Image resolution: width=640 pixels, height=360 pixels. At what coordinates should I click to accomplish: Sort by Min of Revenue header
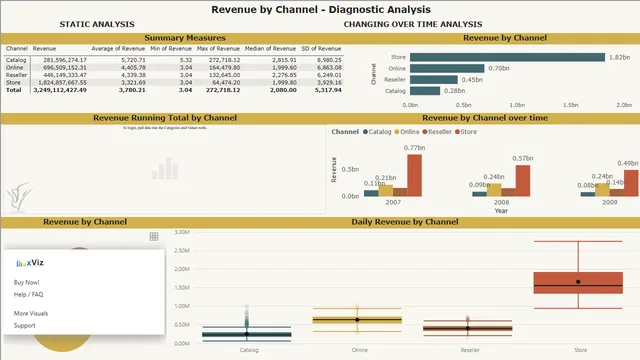pos(171,49)
